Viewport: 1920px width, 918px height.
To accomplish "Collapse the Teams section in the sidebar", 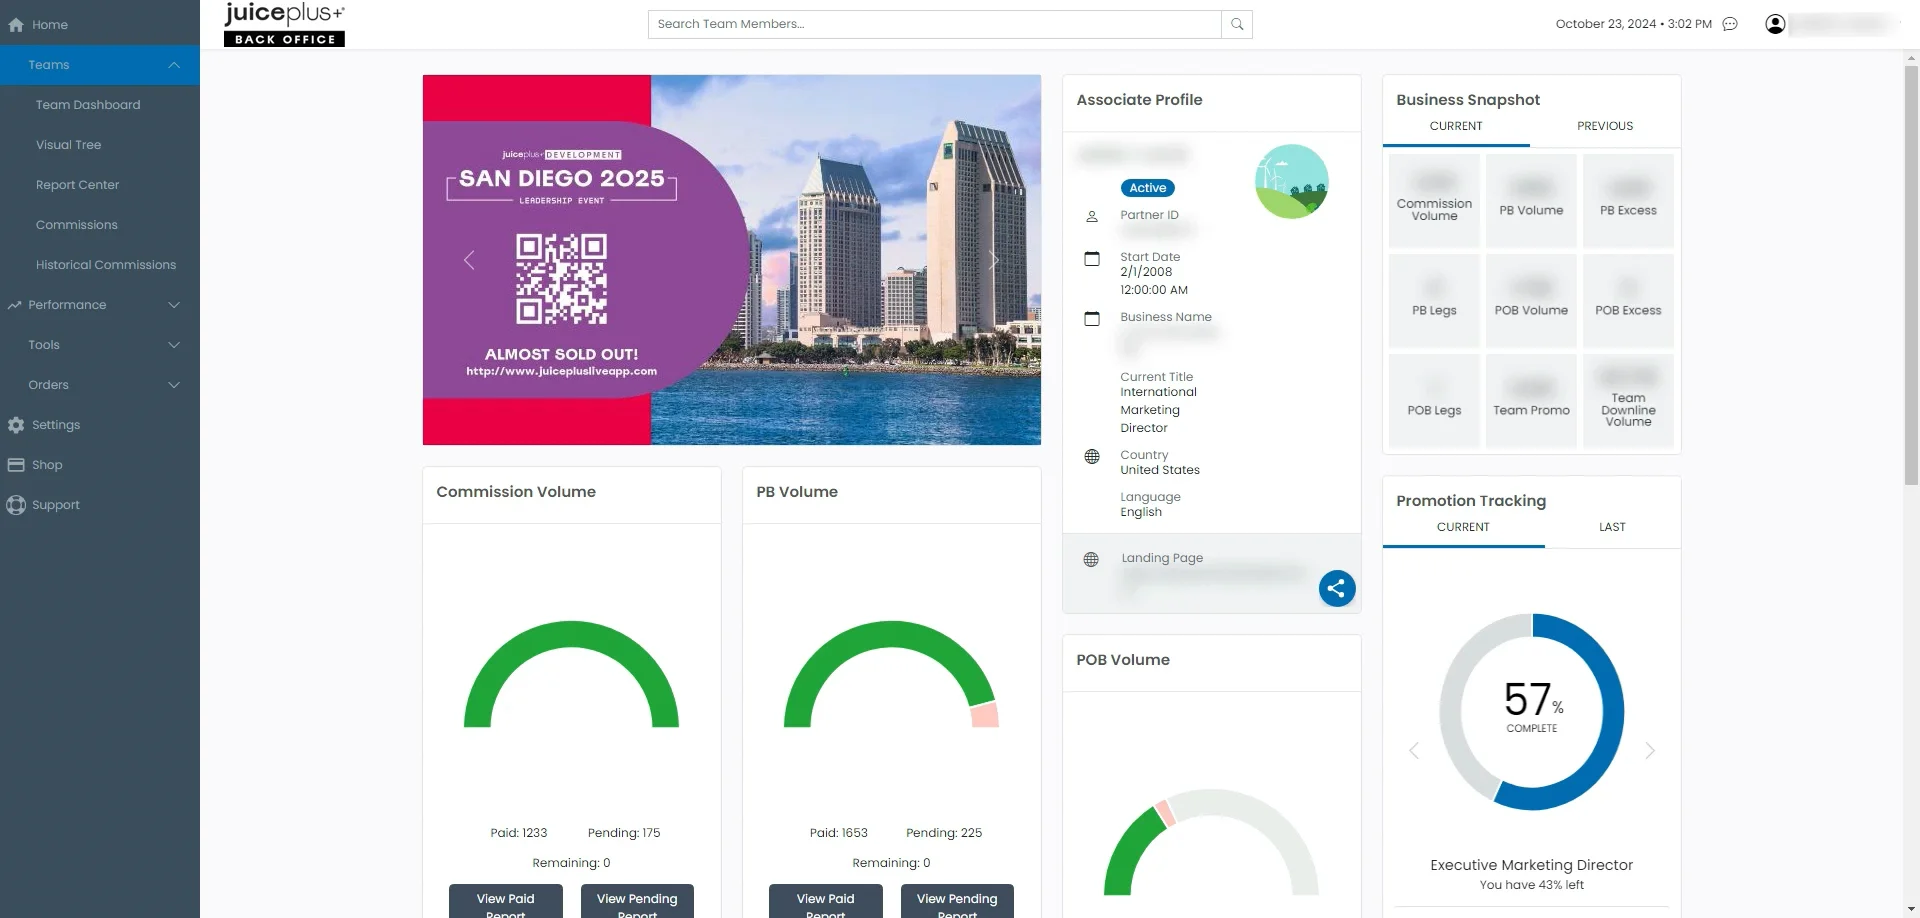I will (x=173, y=64).
